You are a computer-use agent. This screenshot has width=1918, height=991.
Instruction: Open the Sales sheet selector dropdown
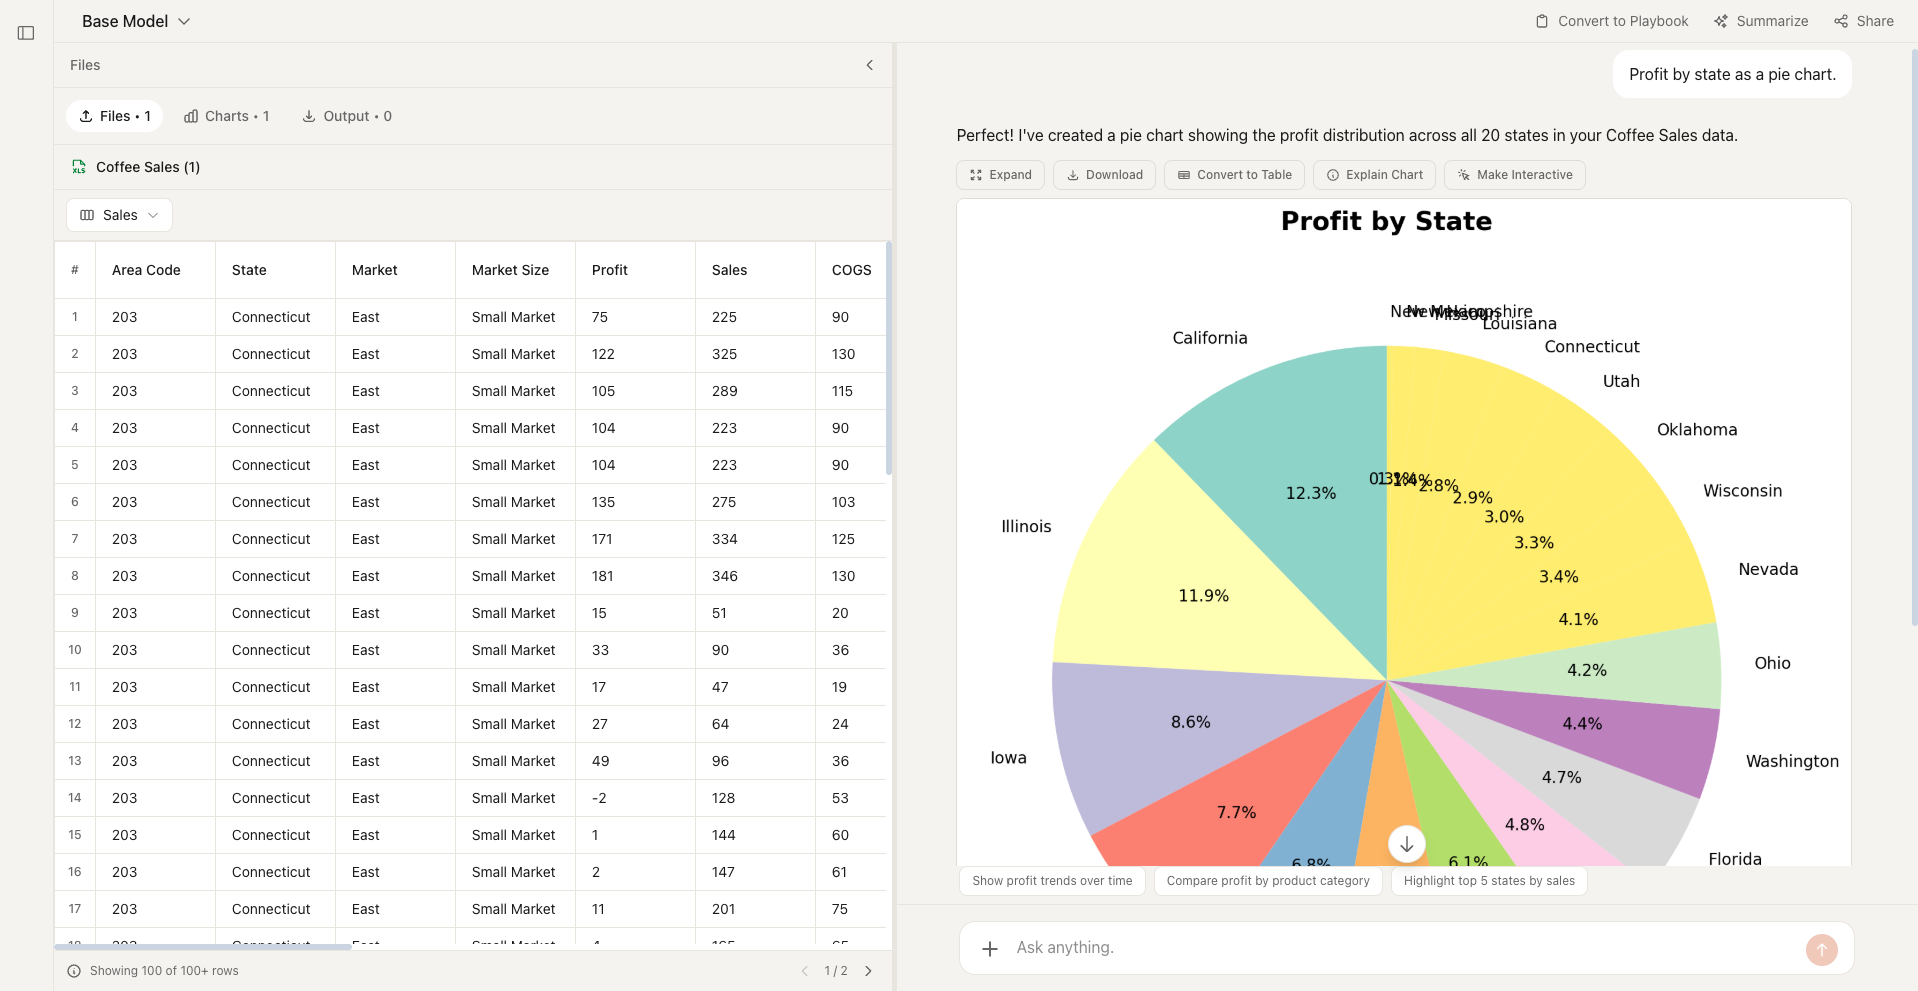point(119,215)
